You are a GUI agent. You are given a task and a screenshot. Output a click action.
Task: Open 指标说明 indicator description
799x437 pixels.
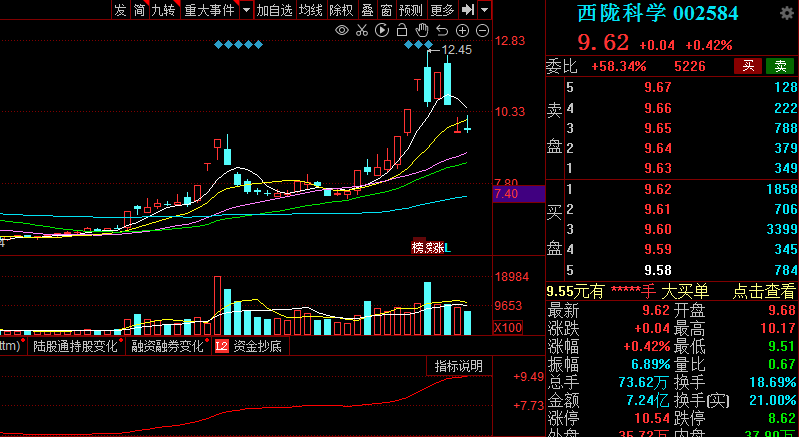point(459,366)
